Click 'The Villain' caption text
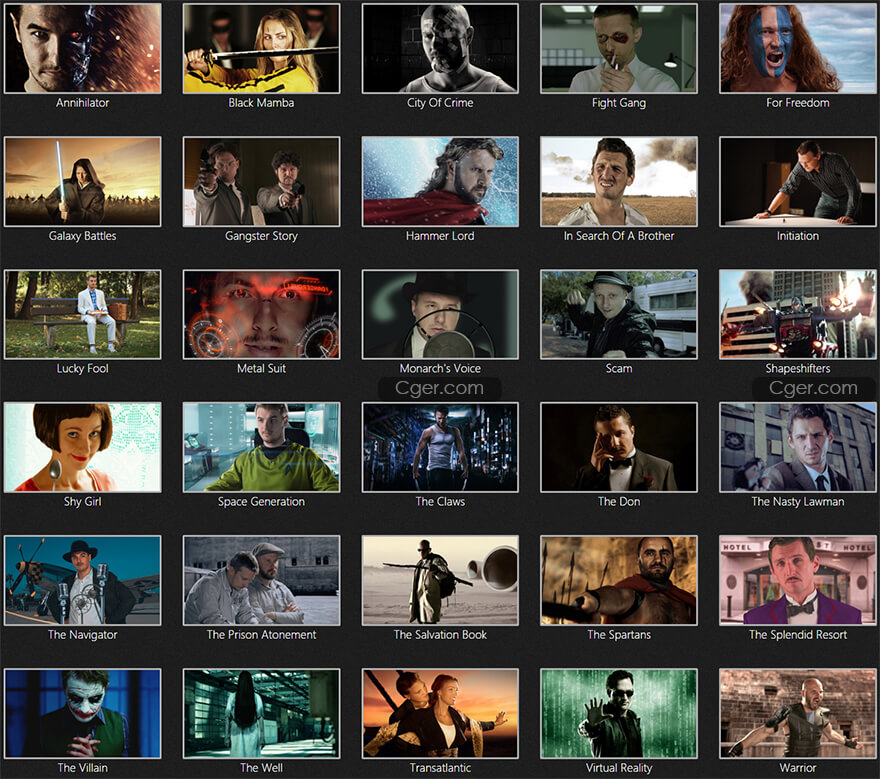Screen dimensions: 880x779 82,768
